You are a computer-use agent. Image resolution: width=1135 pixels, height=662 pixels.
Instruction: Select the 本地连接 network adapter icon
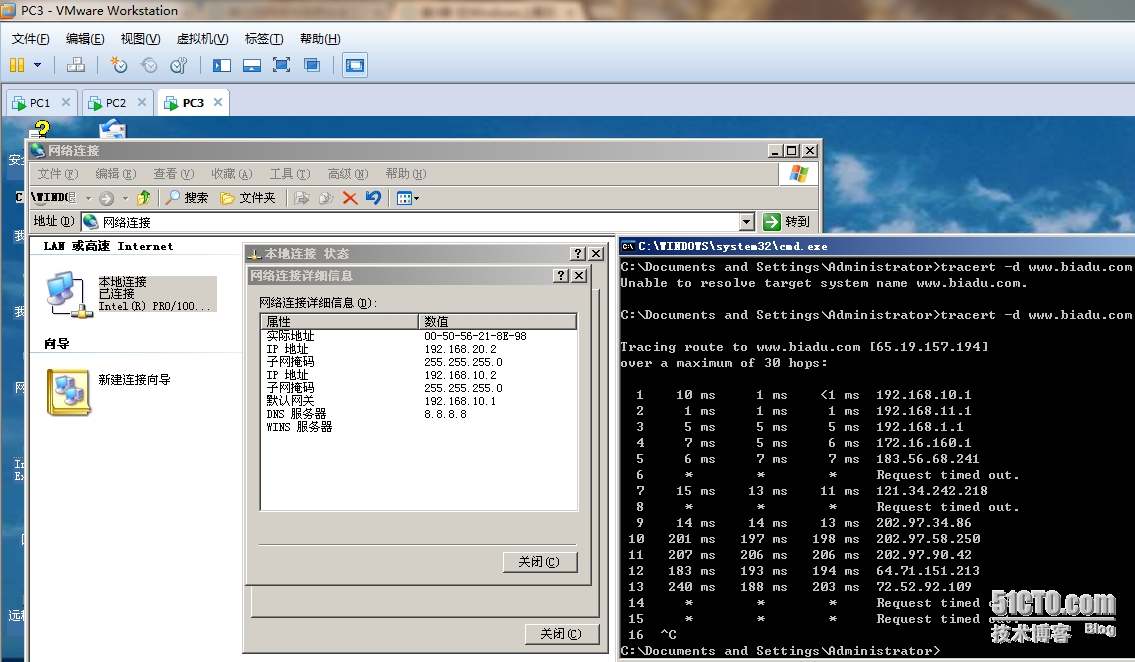[69, 293]
